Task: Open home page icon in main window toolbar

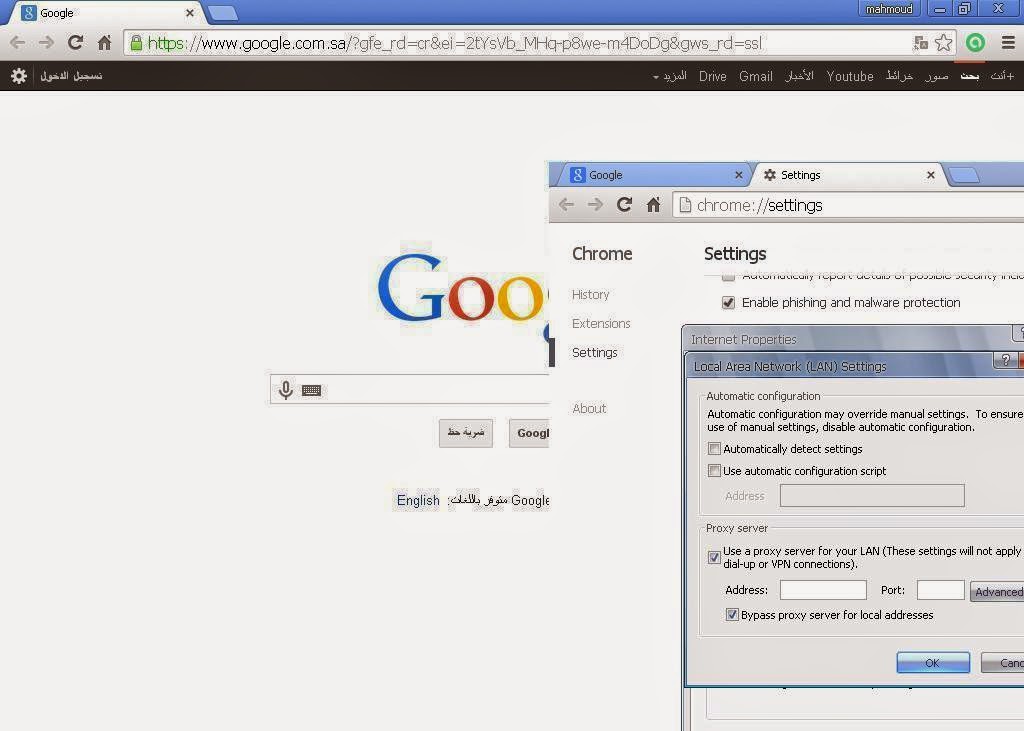Action: (104, 43)
